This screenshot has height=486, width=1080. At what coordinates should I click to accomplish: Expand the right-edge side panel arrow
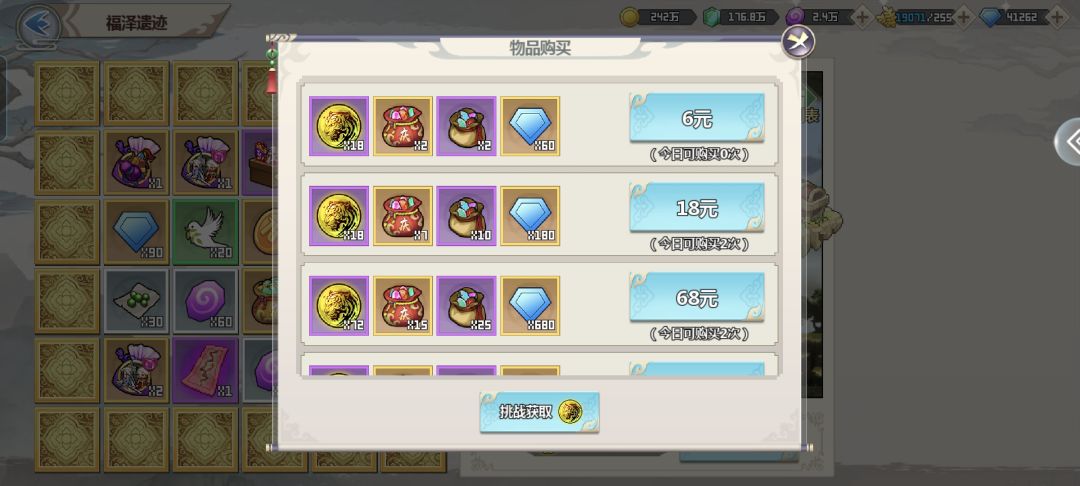[x=1070, y=141]
